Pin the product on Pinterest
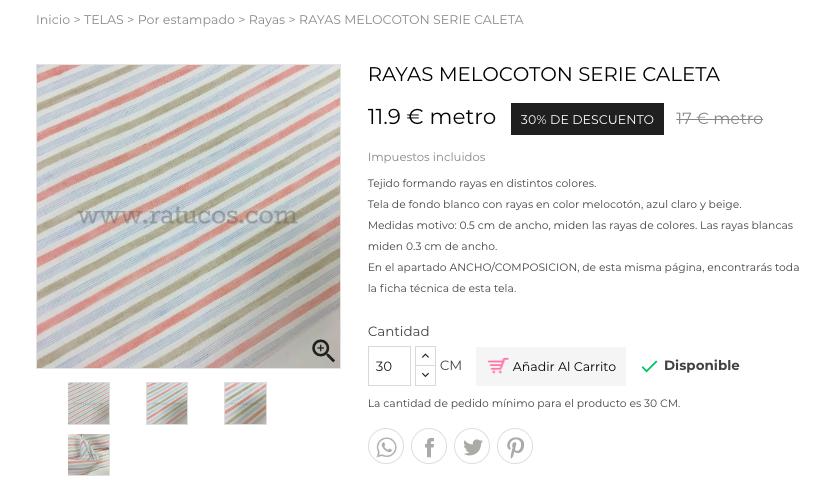 515,447
